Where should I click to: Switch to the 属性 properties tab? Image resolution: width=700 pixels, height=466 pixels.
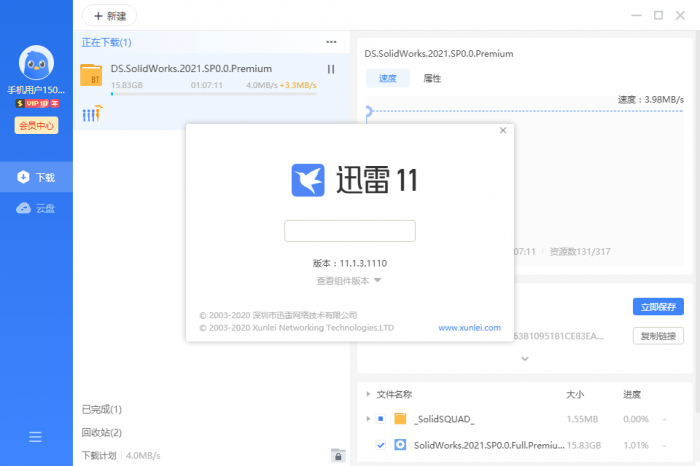coord(432,78)
